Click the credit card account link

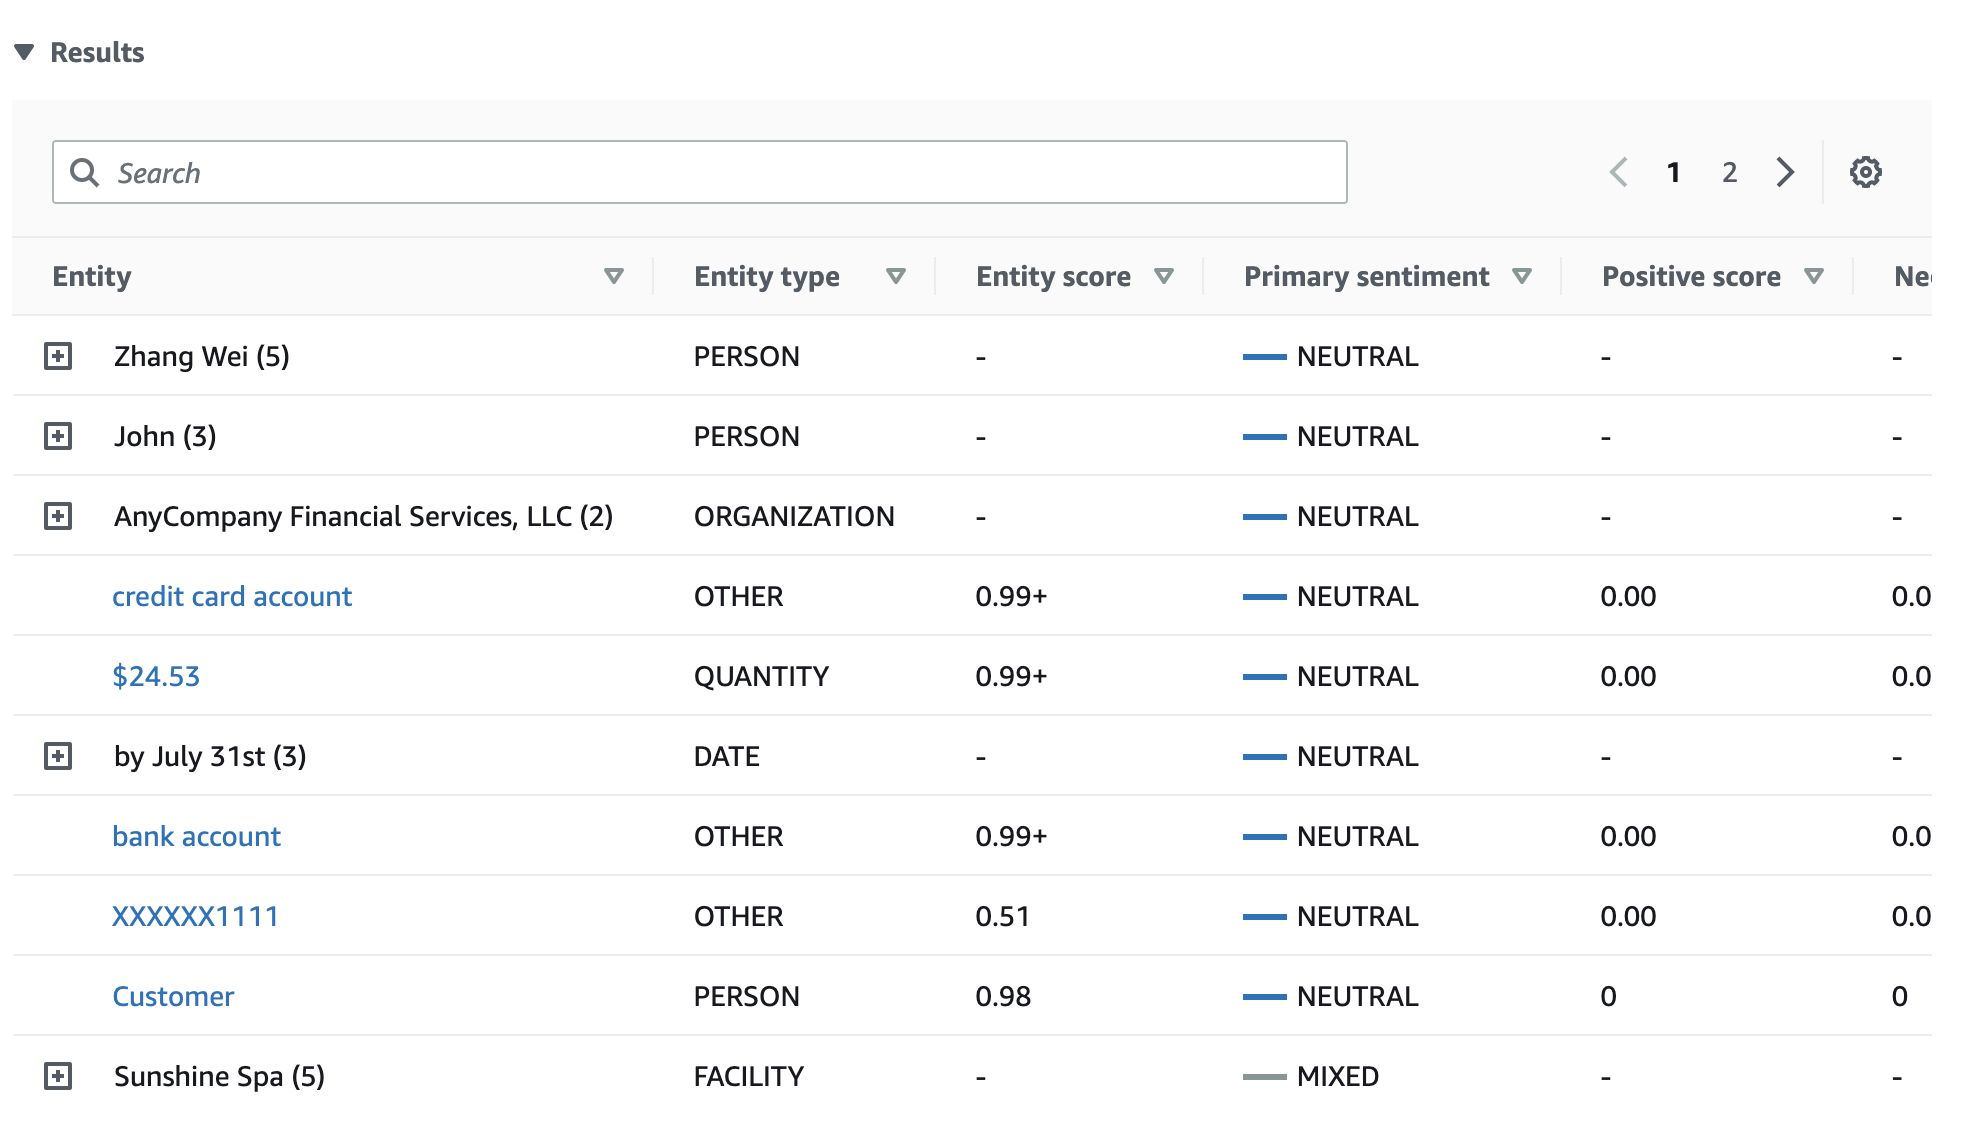pos(234,595)
